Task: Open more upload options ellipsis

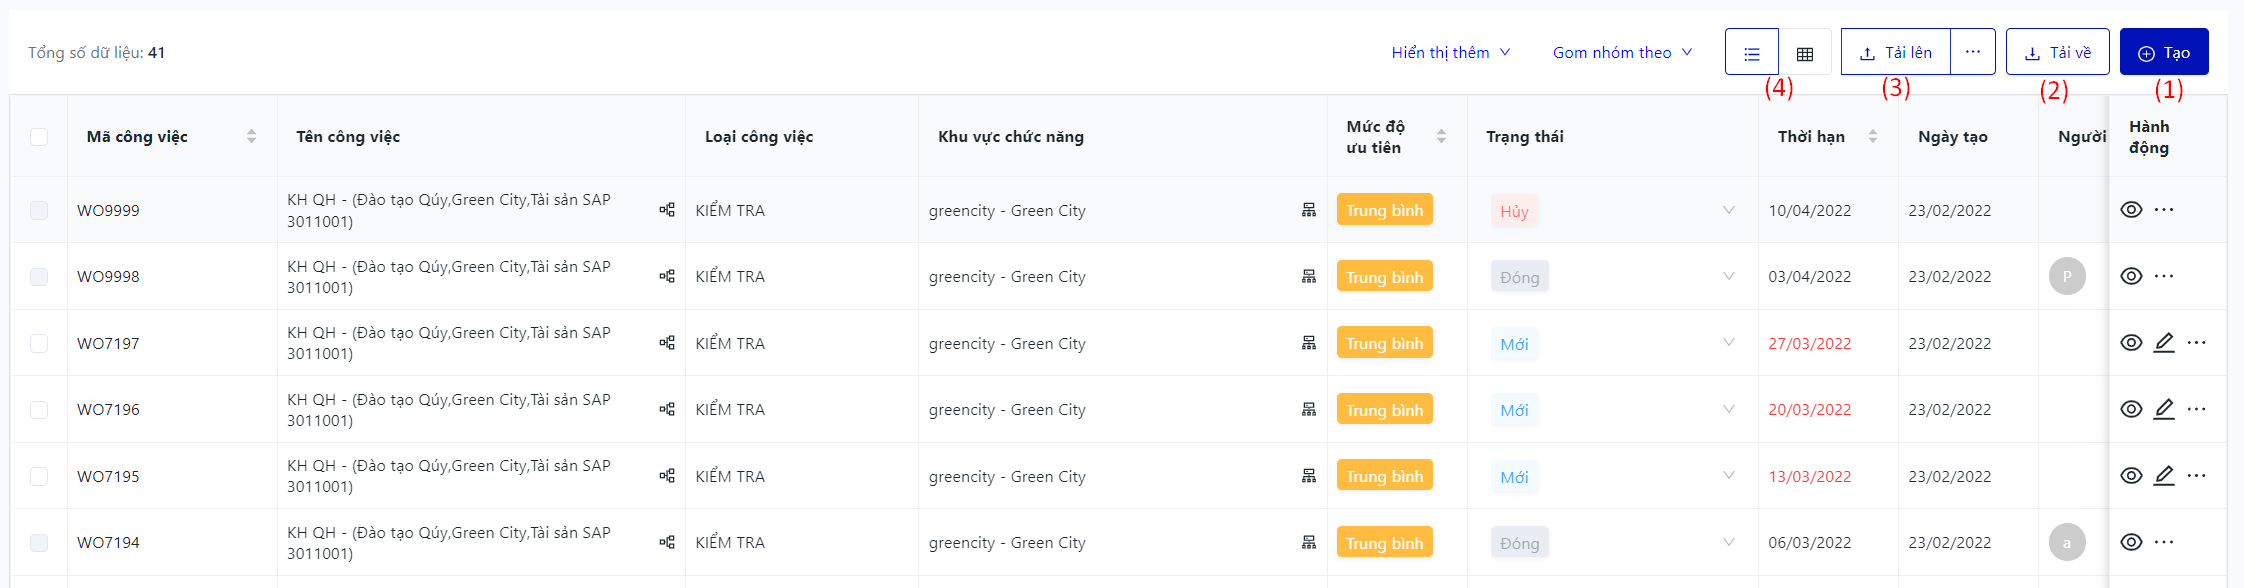Action: [1972, 52]
